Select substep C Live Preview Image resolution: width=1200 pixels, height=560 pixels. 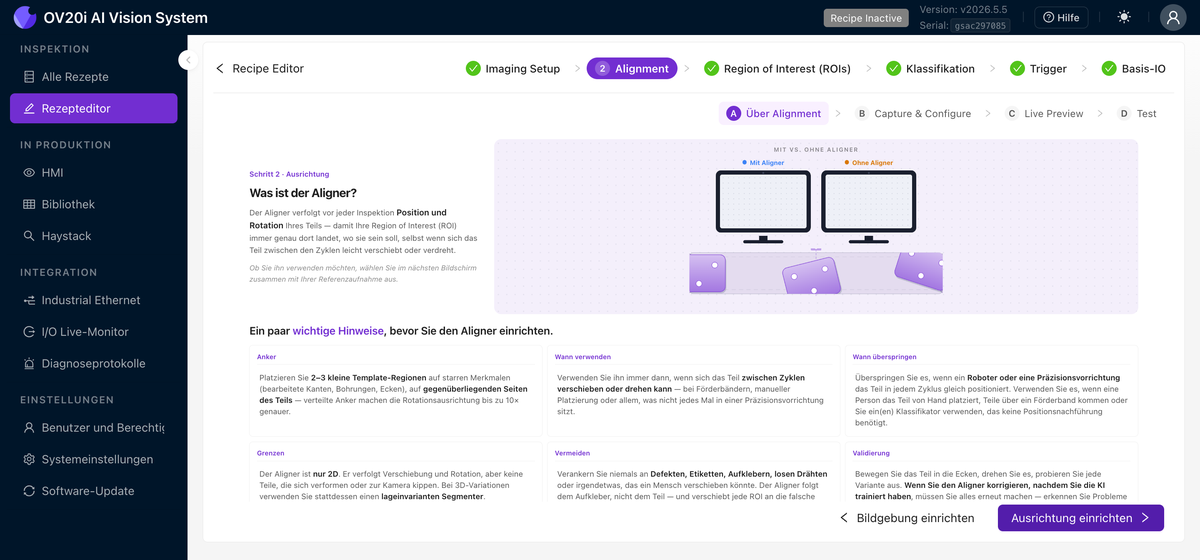tap(1044, 113)
